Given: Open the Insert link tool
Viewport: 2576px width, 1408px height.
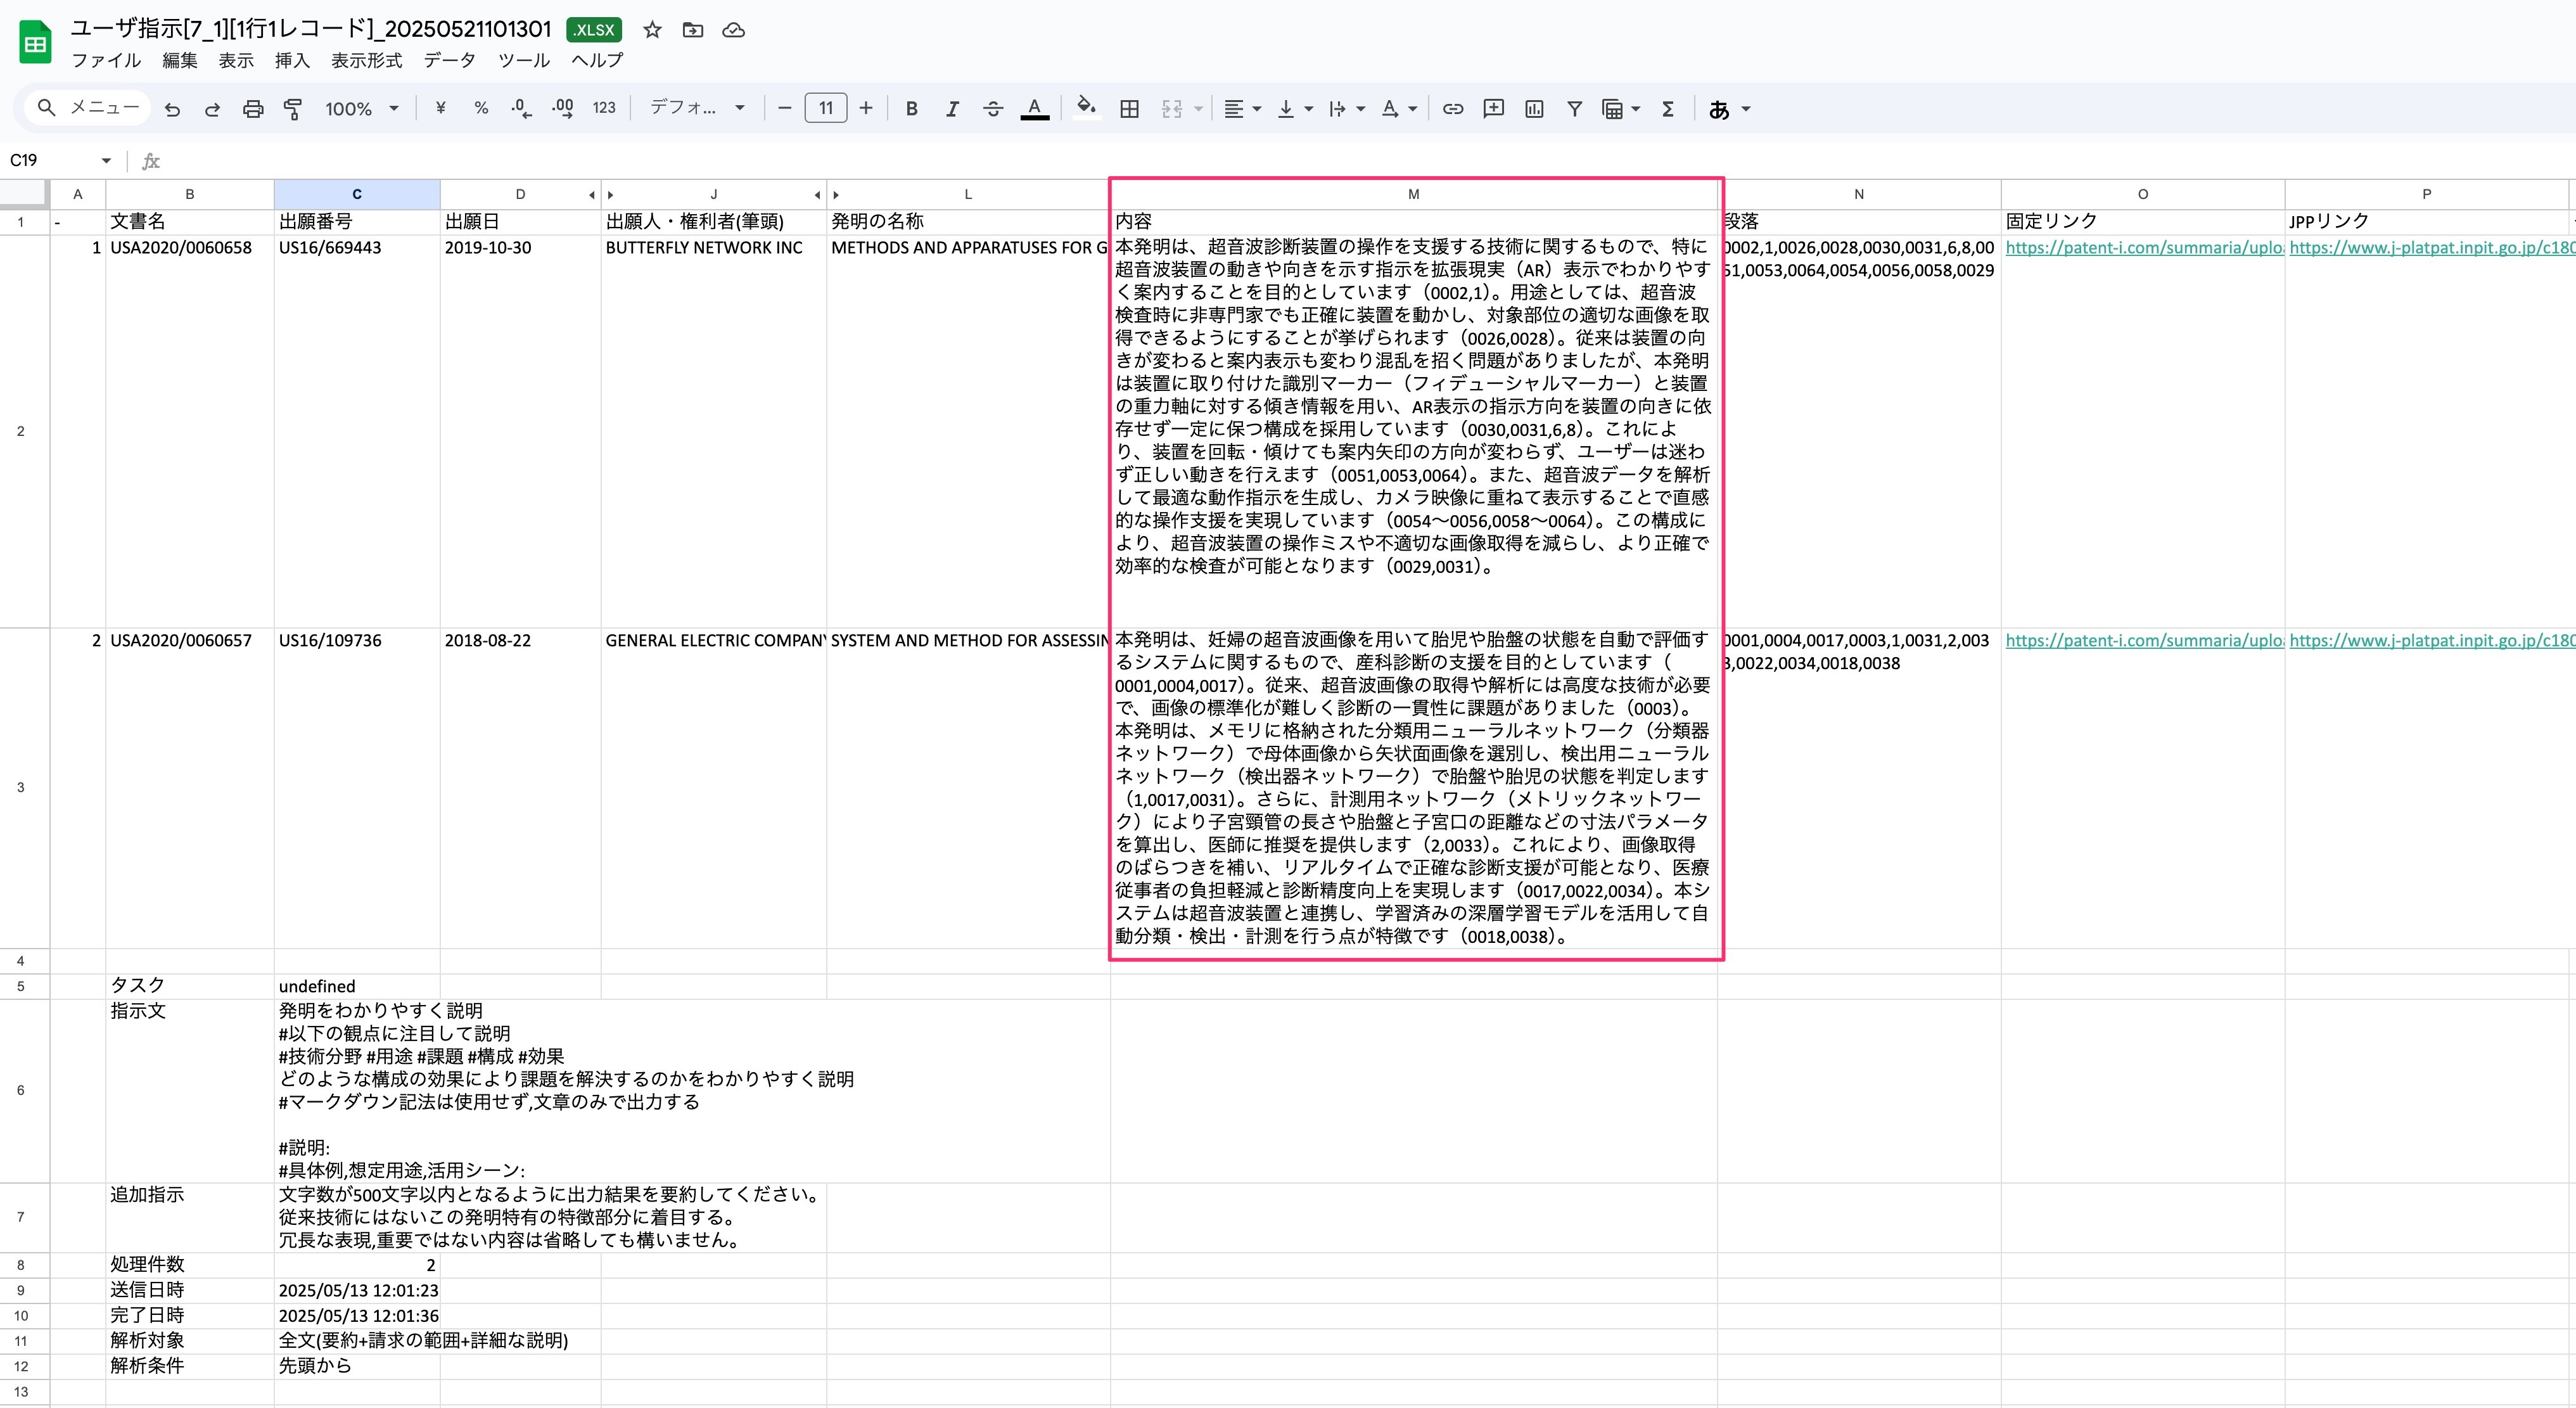Looking at the screenshot, I should tap(1452, 108).
